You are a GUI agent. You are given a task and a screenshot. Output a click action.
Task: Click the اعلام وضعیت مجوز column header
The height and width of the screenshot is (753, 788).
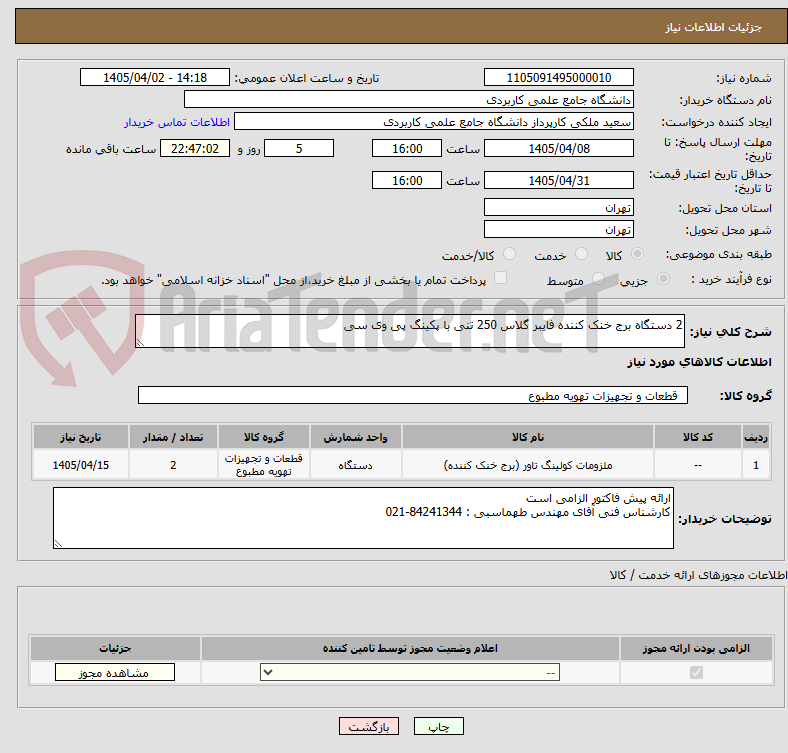pos(410,648)
